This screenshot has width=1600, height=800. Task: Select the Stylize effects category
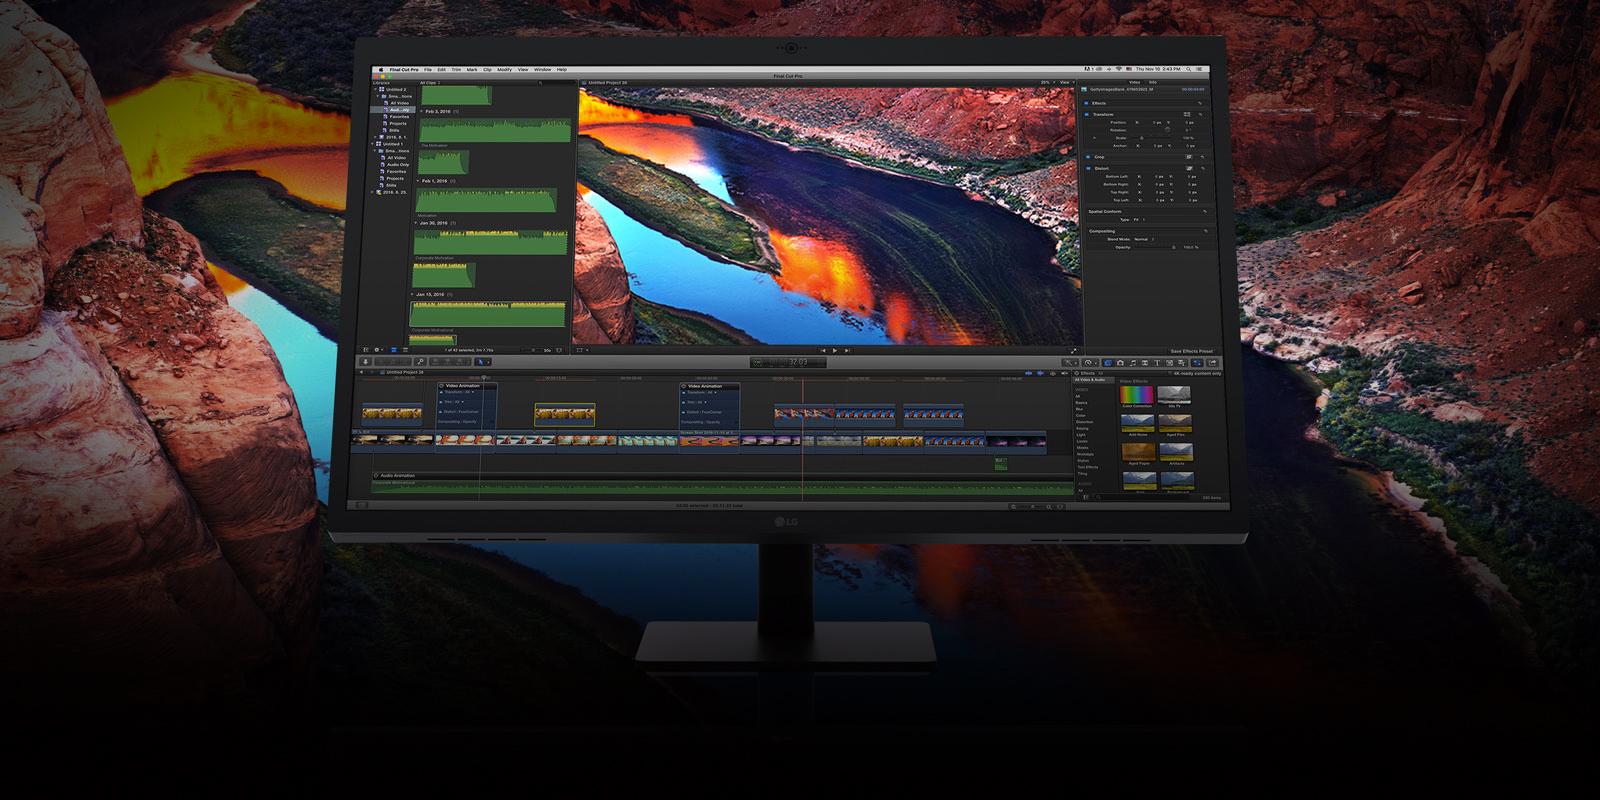(x=1083, y=460)
